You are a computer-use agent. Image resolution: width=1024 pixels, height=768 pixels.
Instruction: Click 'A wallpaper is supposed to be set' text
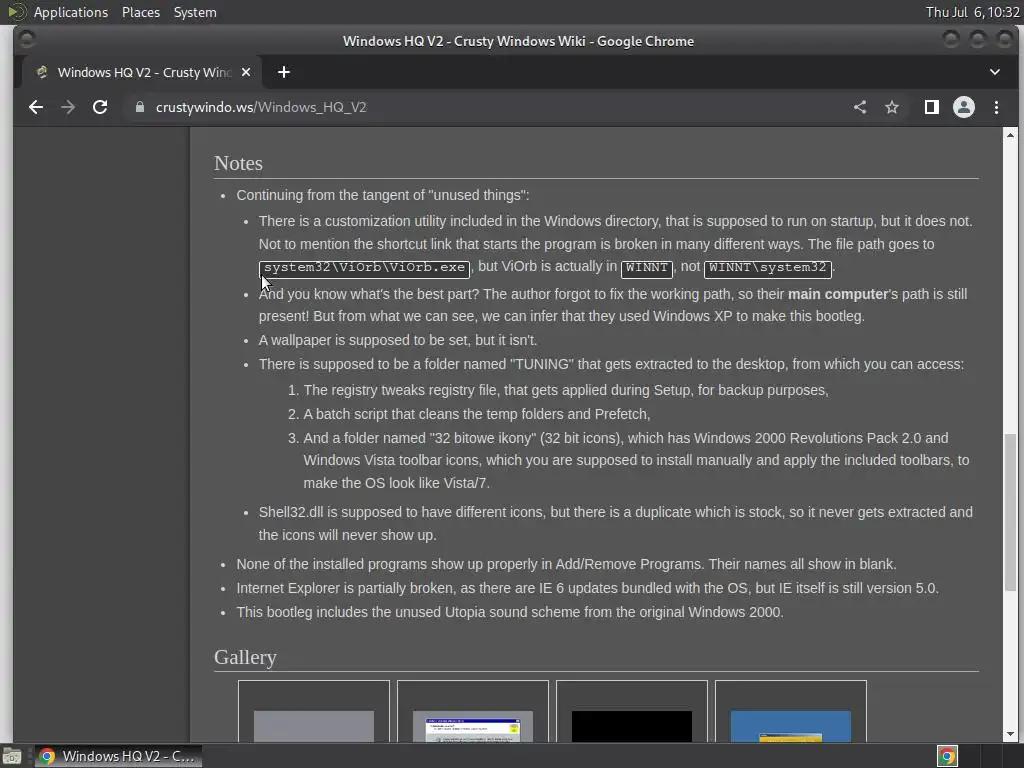pyautogui.click(x=398, y=340)
